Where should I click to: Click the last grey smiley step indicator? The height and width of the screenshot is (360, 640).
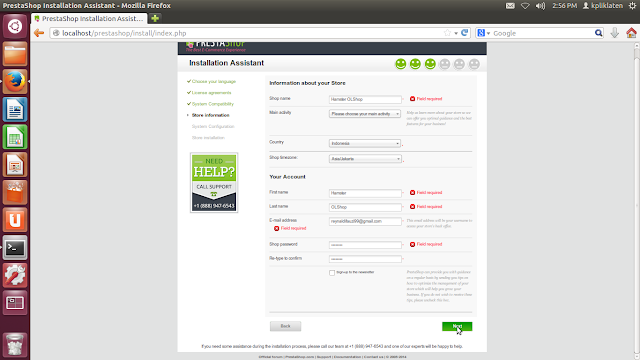click(474, 64)
